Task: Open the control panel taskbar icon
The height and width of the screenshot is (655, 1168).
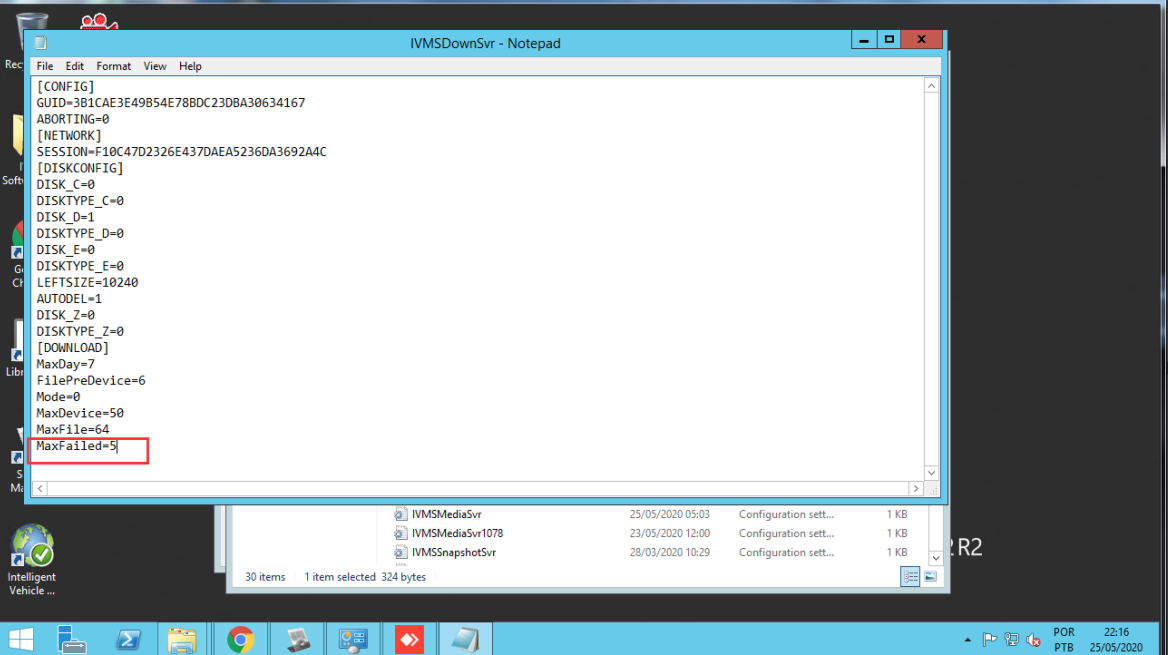Action: pos(353,639)
